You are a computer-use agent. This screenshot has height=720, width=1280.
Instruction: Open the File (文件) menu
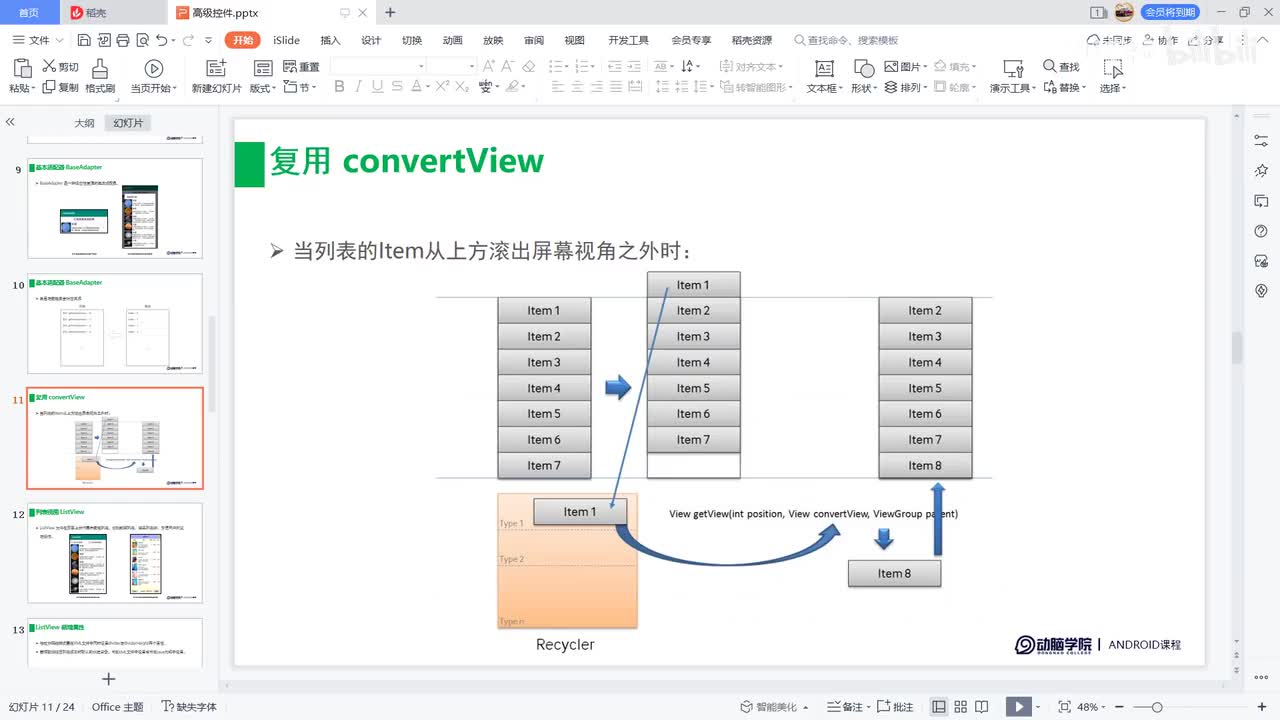pyautogui.click(x=38, y=40)
